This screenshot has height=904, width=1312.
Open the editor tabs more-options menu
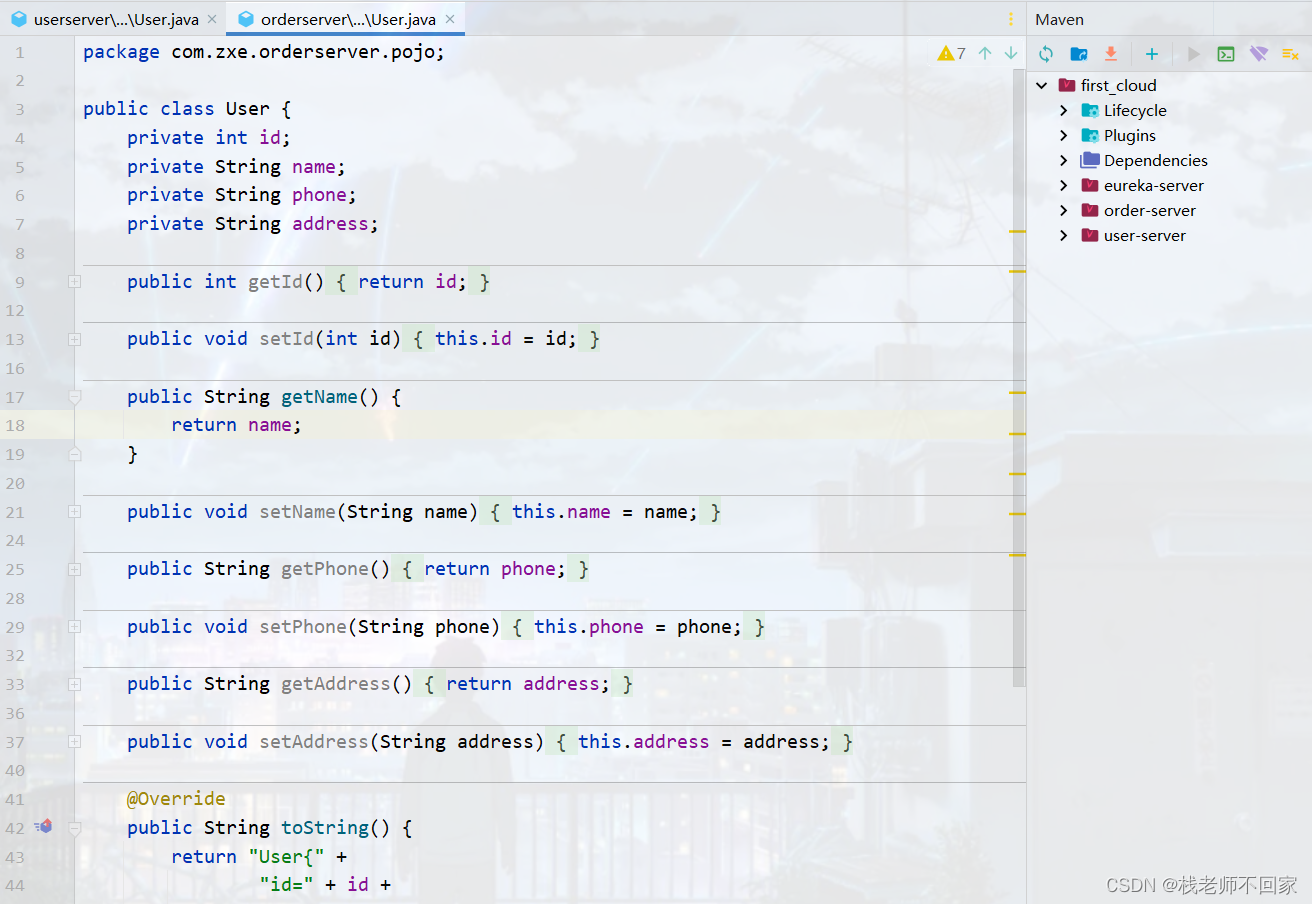point(1011,19)
